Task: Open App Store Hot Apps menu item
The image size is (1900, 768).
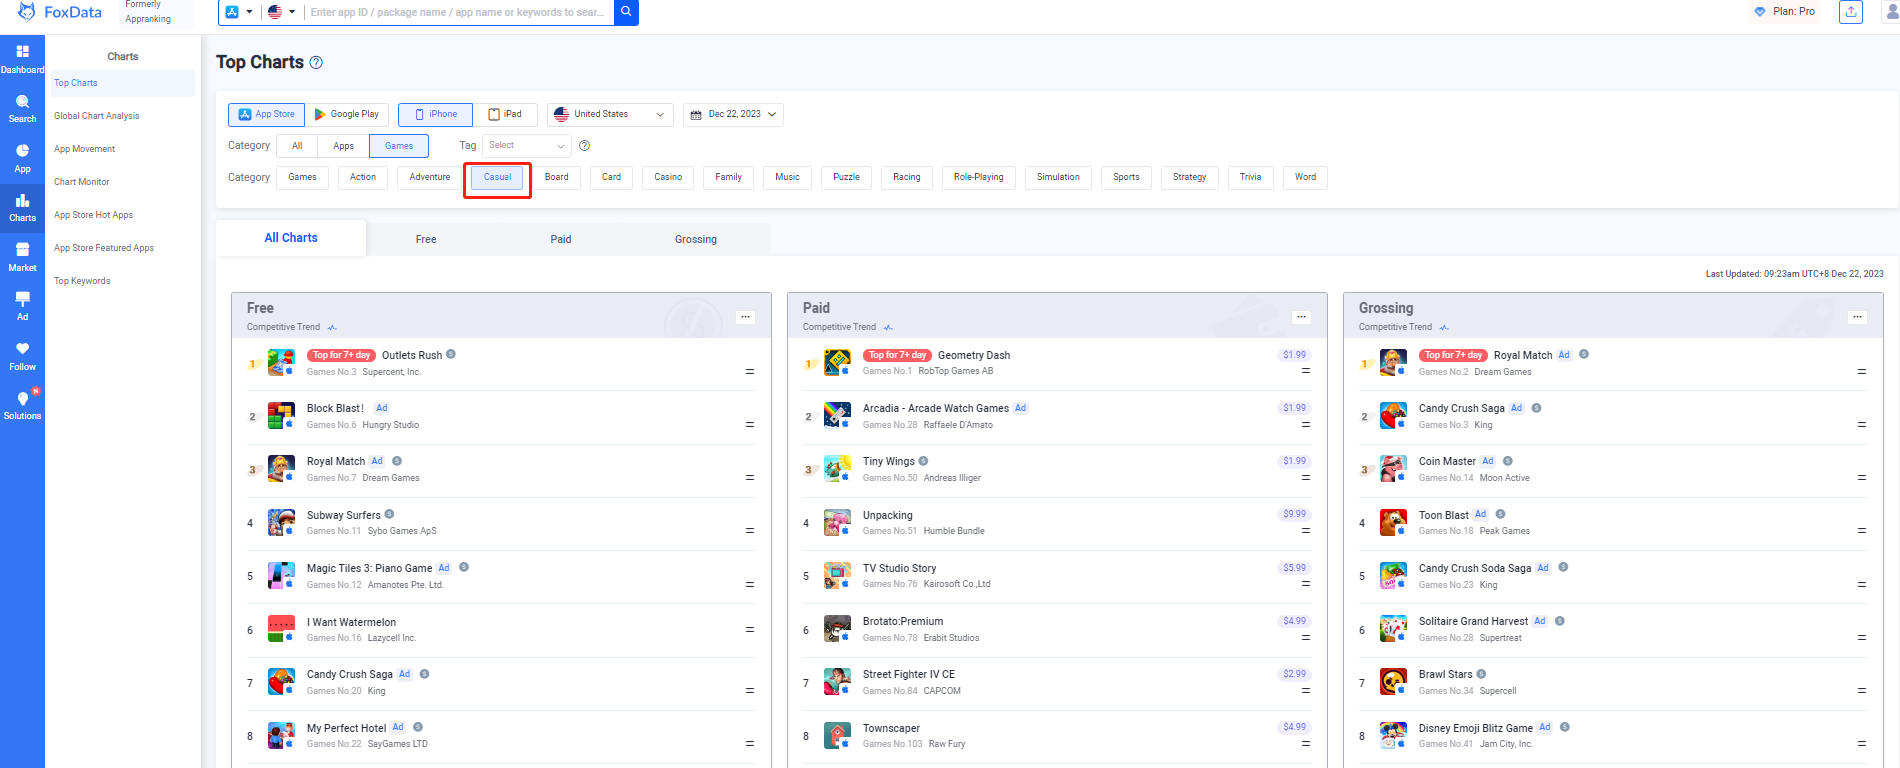Action: [x=94, y=215]
